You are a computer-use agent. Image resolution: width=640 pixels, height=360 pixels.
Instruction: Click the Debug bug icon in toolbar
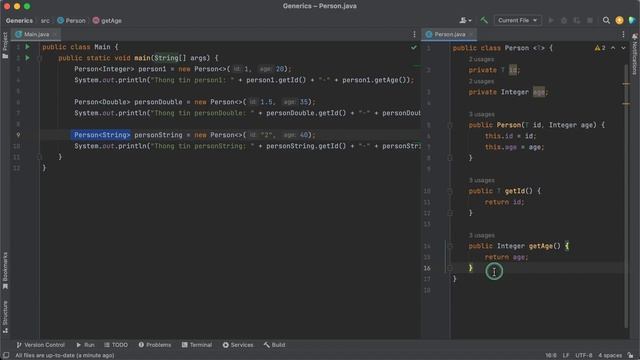[x=564, y=20]
